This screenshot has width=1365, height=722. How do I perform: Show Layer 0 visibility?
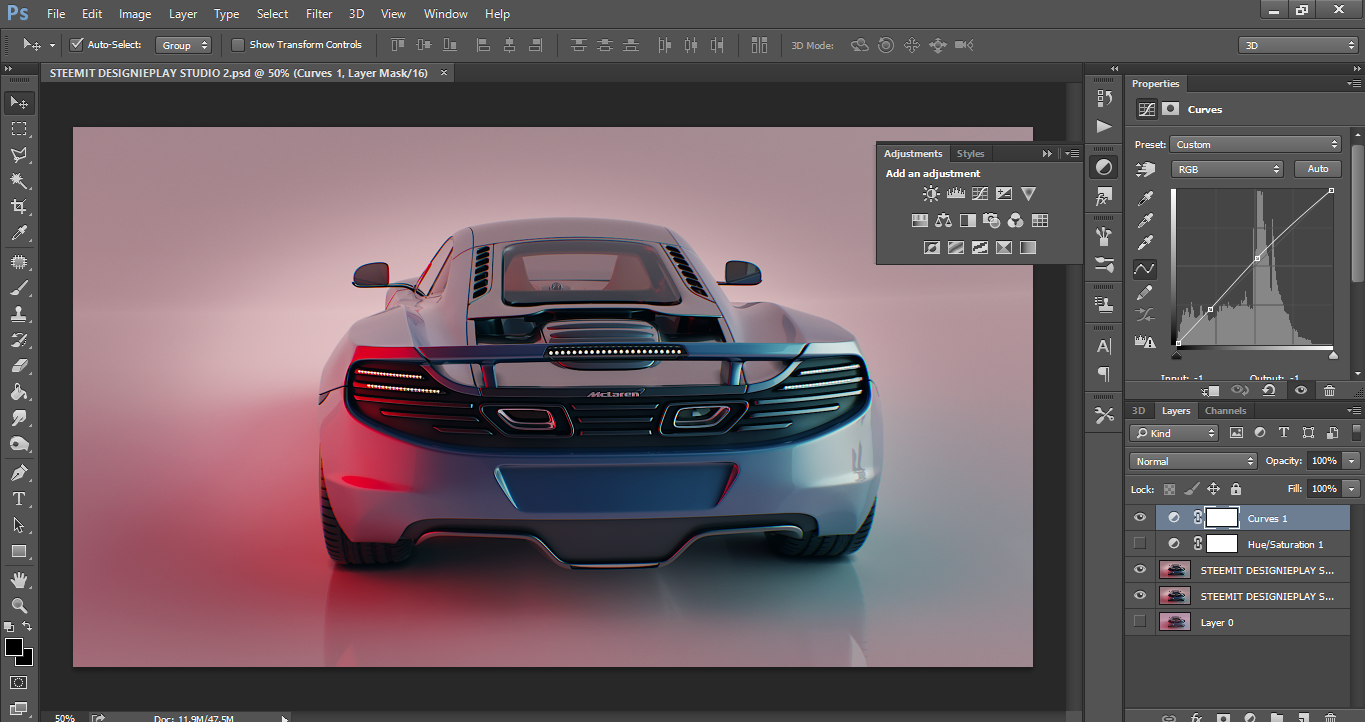click(1139, 621)
